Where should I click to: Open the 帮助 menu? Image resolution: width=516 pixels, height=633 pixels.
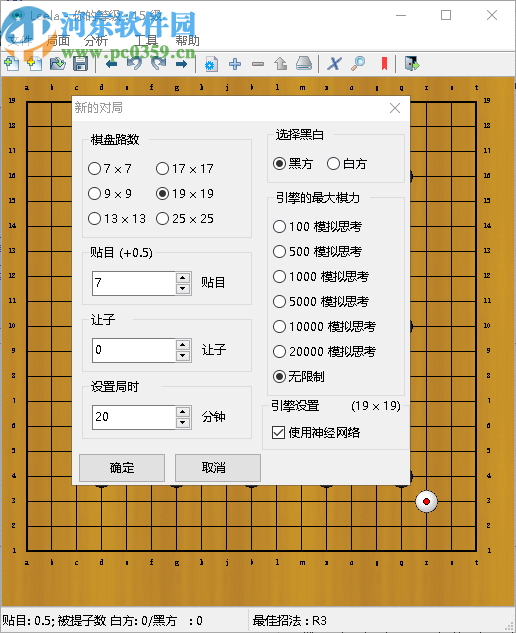pos(187,40)
